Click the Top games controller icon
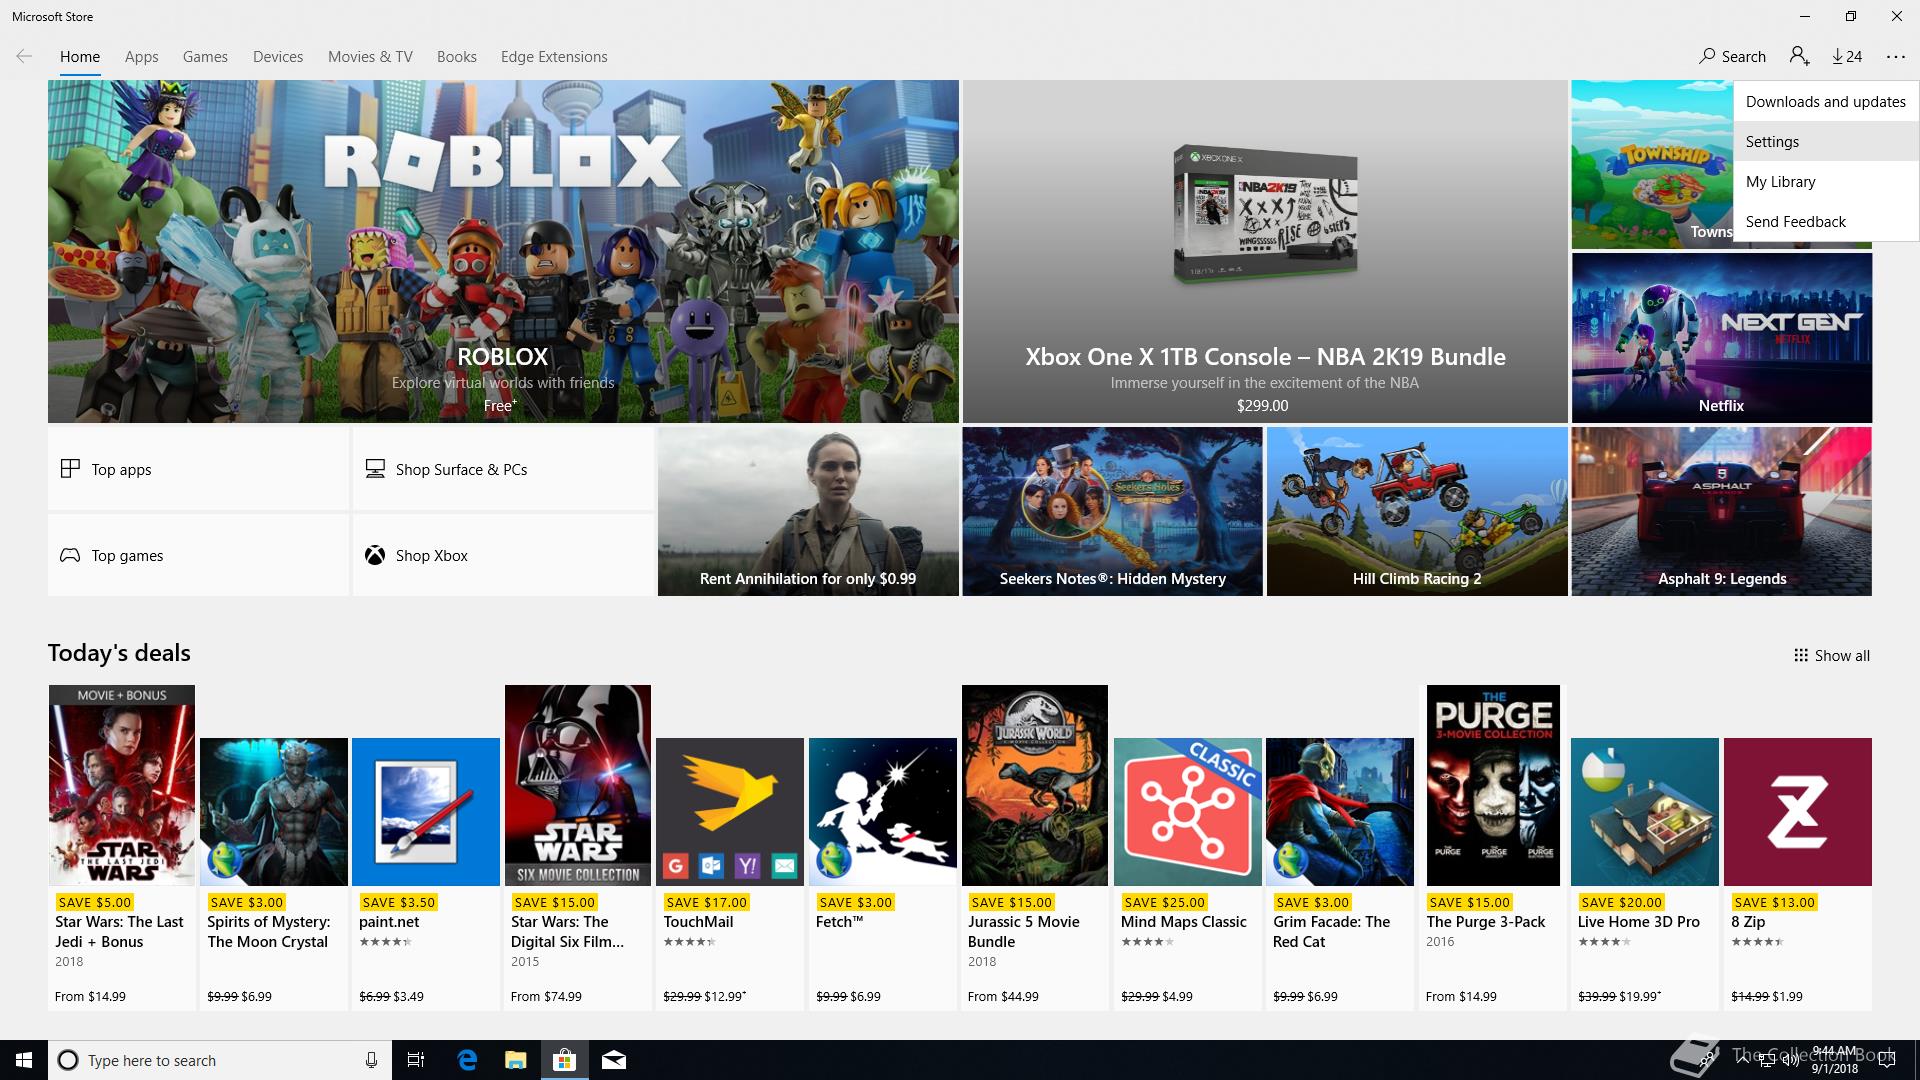 pos(70,555)
